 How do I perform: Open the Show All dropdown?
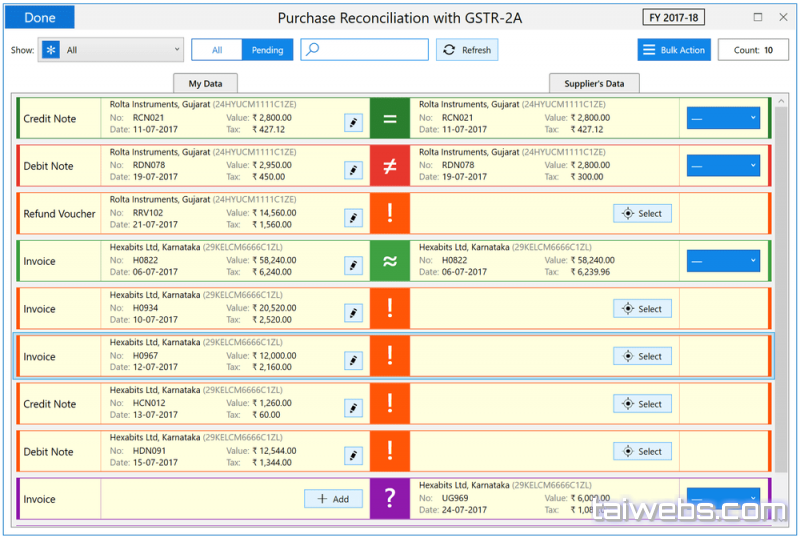[x=111, y=50]
